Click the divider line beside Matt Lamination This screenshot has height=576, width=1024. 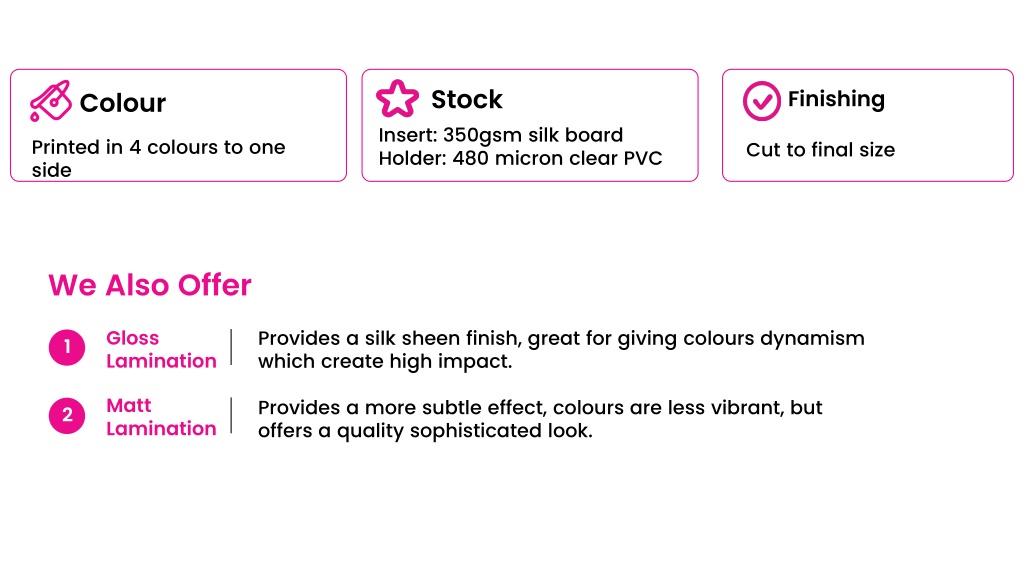(231, 415)
